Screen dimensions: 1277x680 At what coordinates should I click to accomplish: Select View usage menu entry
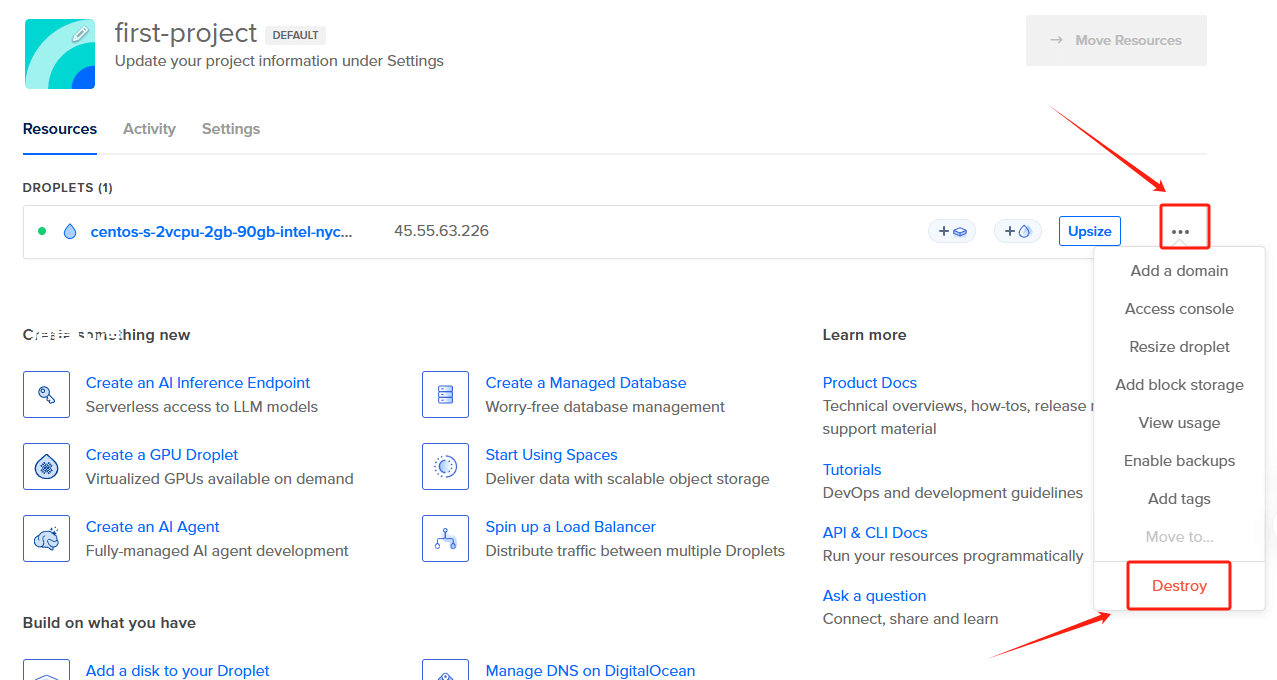coord(1179,423)
